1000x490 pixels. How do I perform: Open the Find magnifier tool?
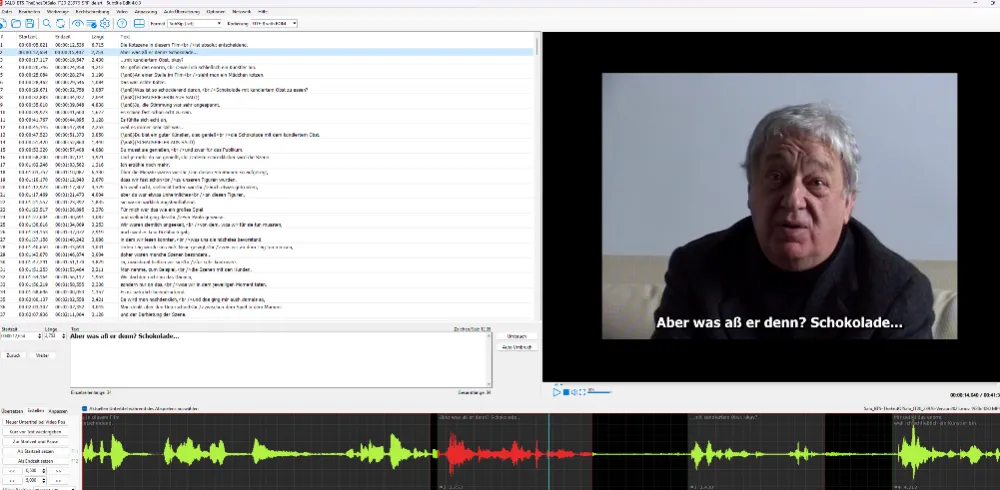tap(47, 24)
